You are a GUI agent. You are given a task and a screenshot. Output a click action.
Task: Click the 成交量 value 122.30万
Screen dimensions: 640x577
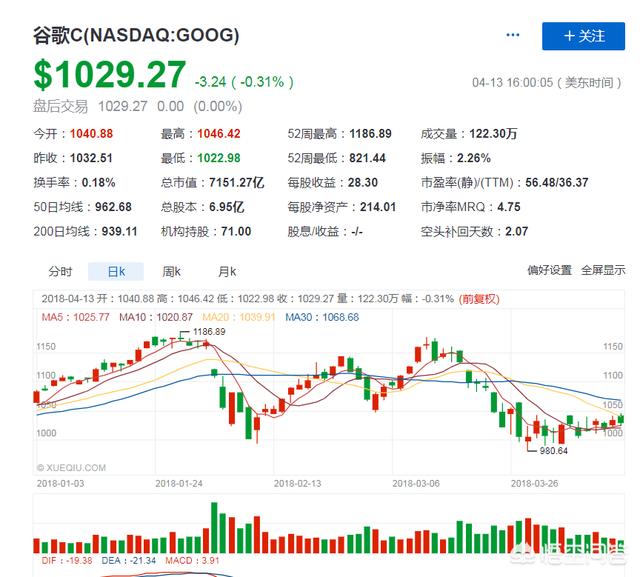click(x=493, y=134)
